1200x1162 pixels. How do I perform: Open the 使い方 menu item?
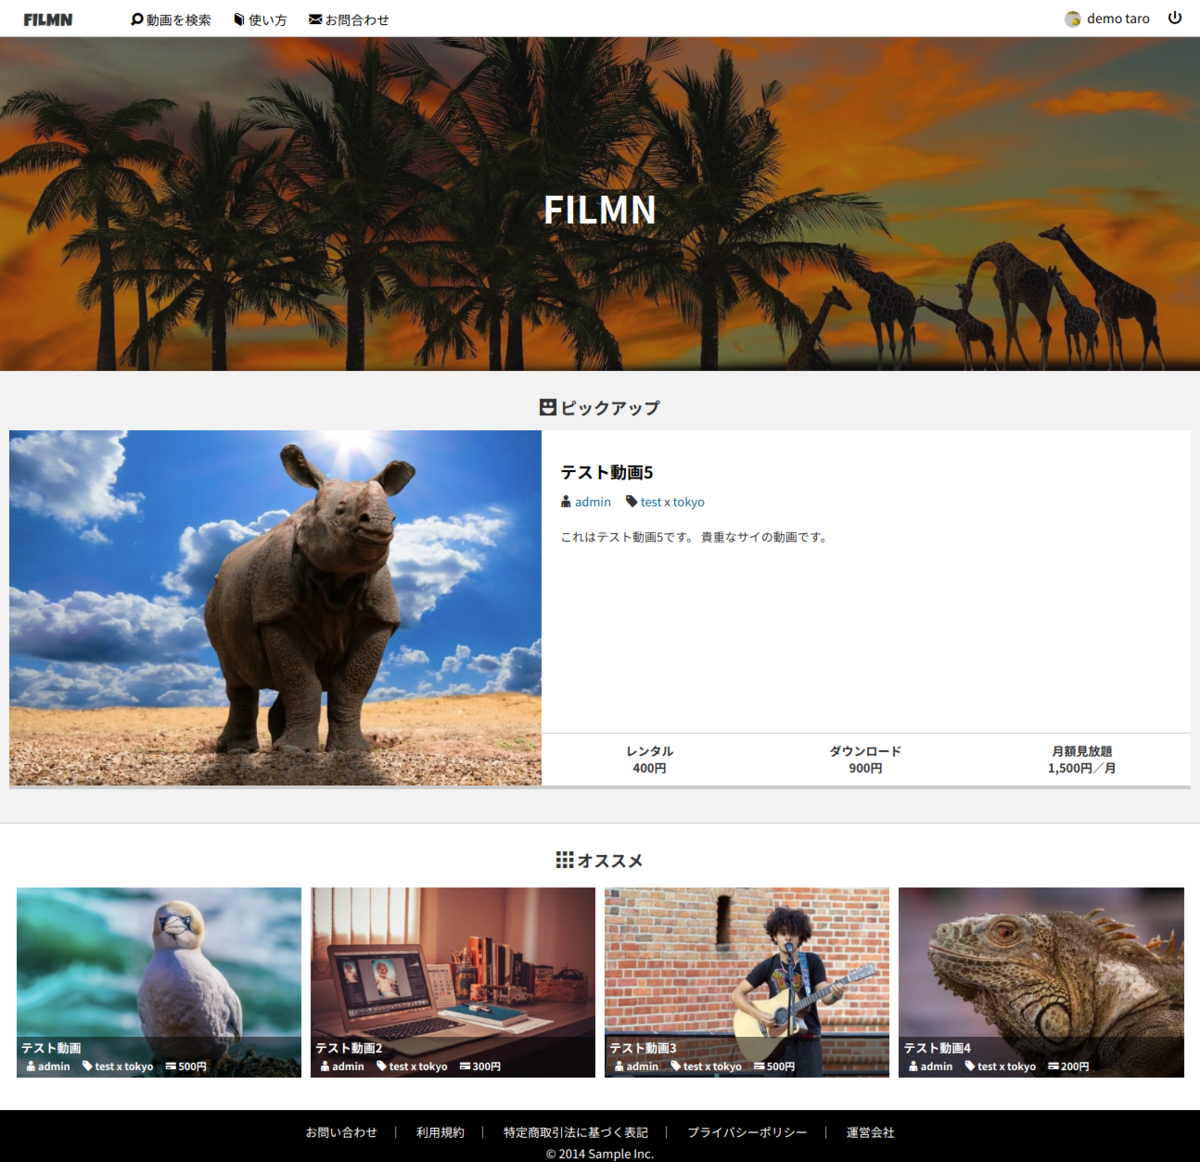click(x=260, y=19)
